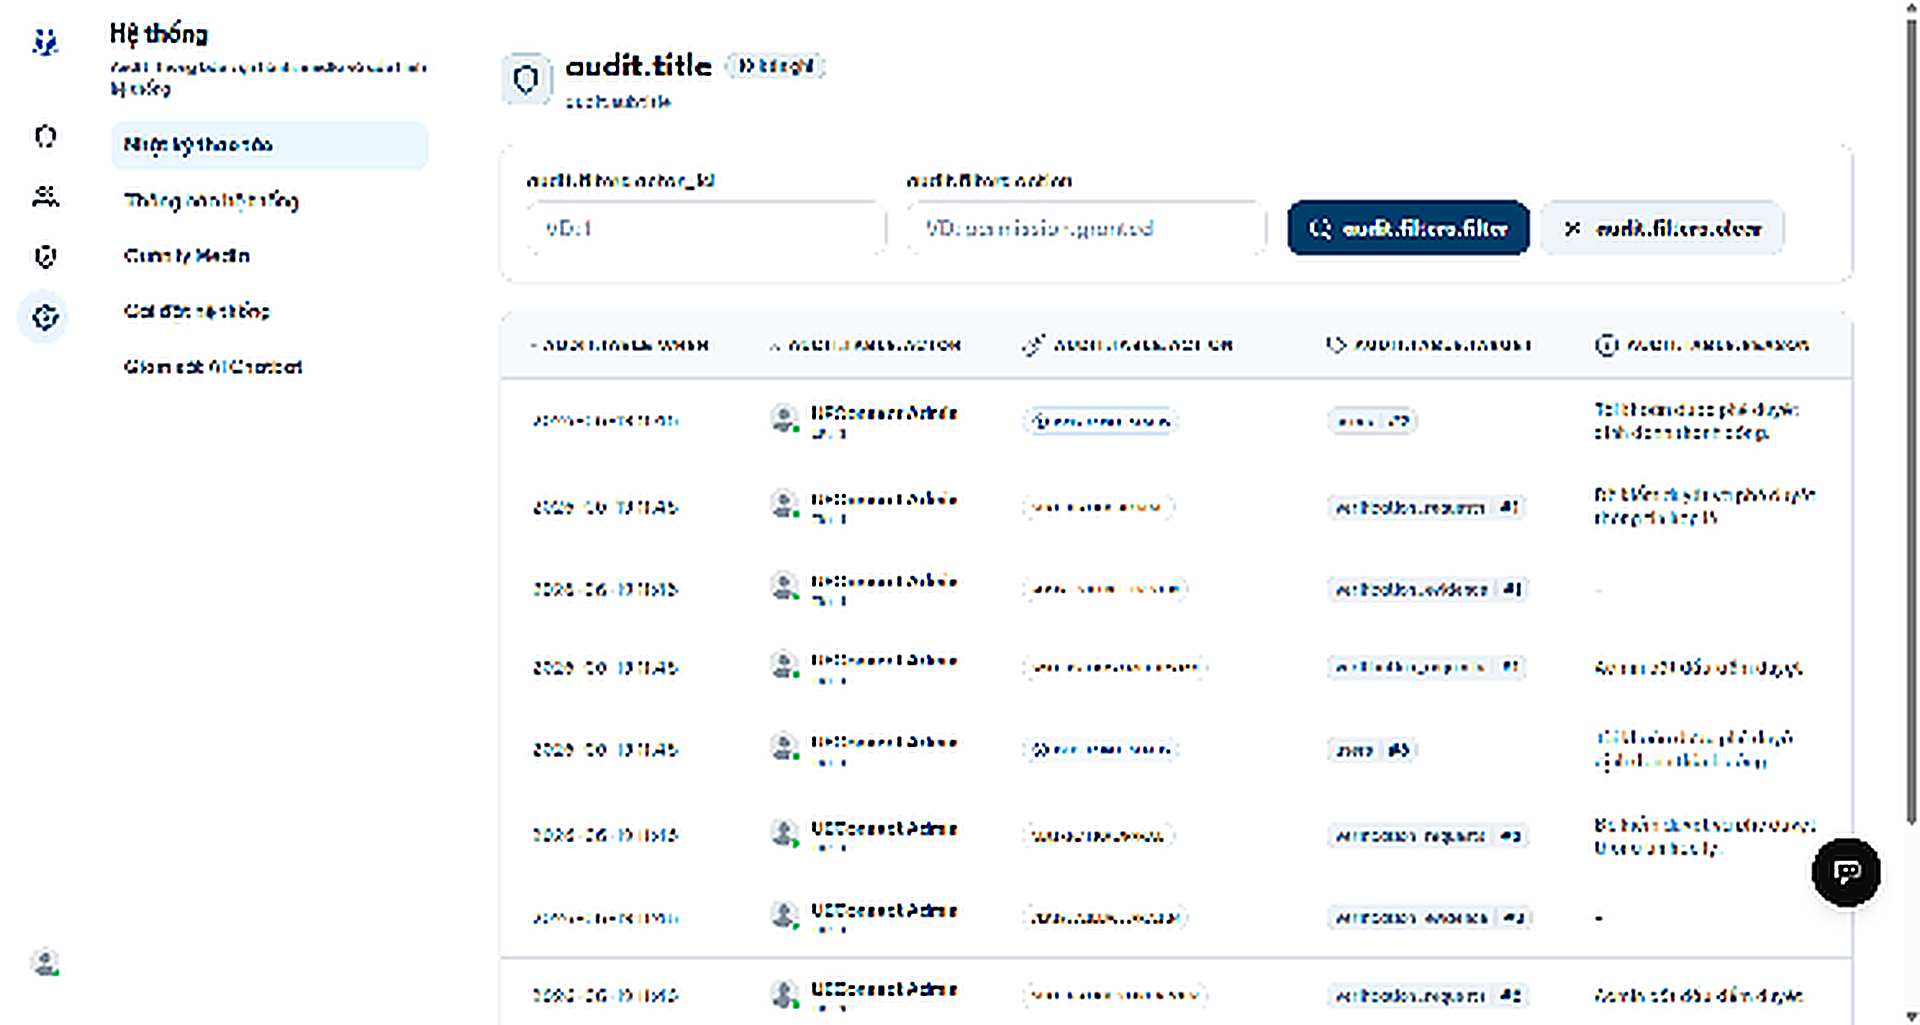Click the when column header label

click(626, 345)
